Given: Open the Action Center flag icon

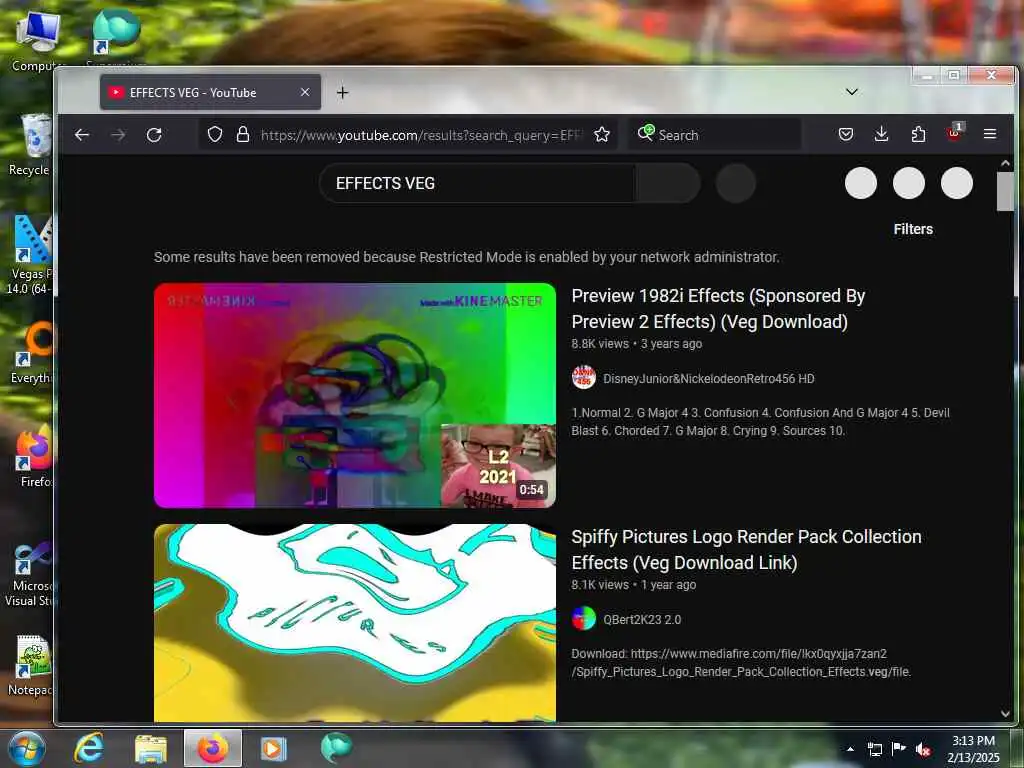Looking at the screenshot, I should click(899, 748).
